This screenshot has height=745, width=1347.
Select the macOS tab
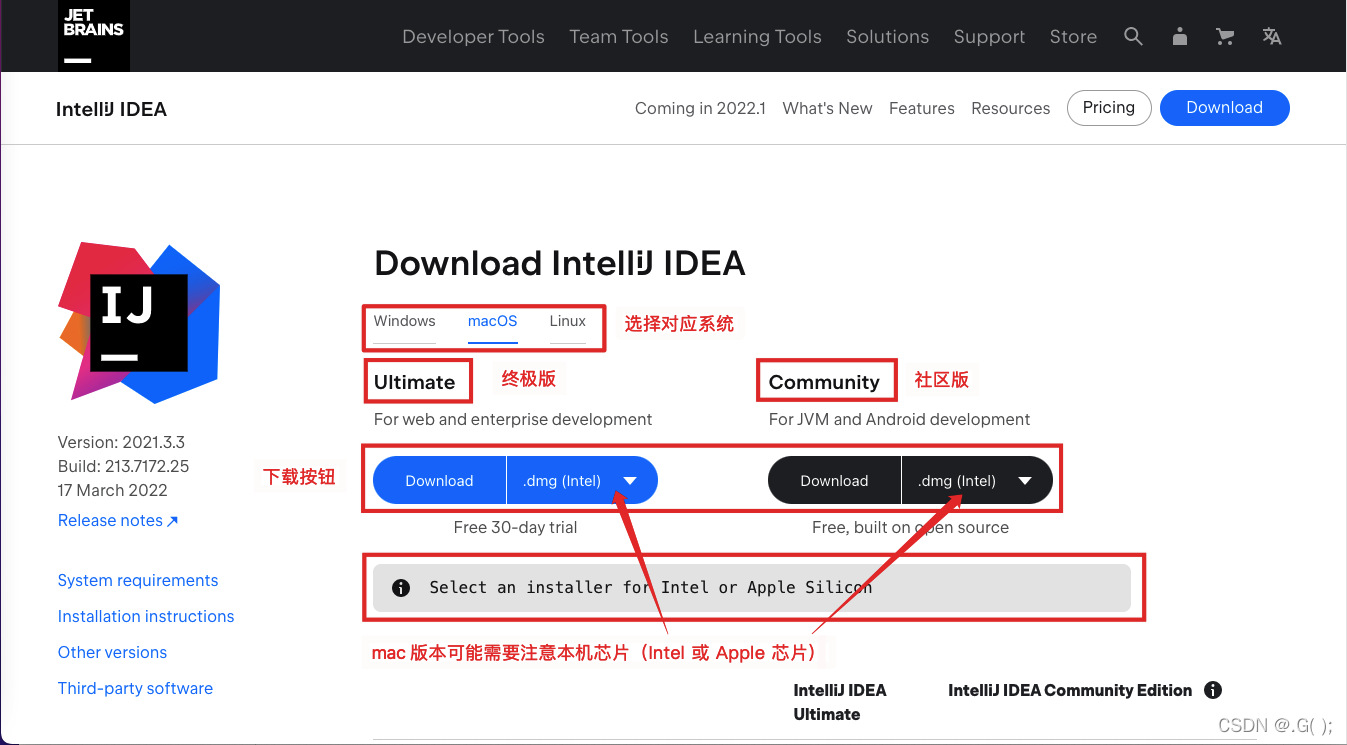[493, 322]
